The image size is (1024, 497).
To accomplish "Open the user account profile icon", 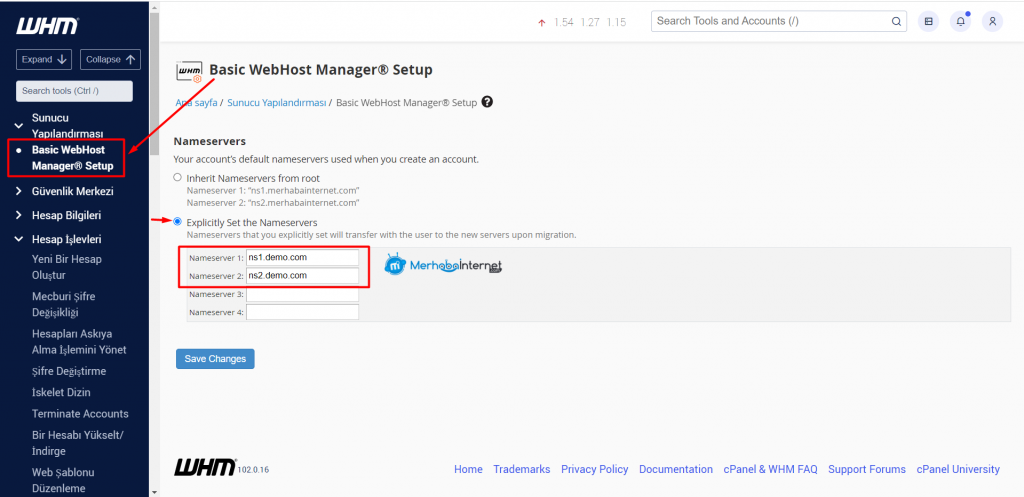I will pos(992,21).
